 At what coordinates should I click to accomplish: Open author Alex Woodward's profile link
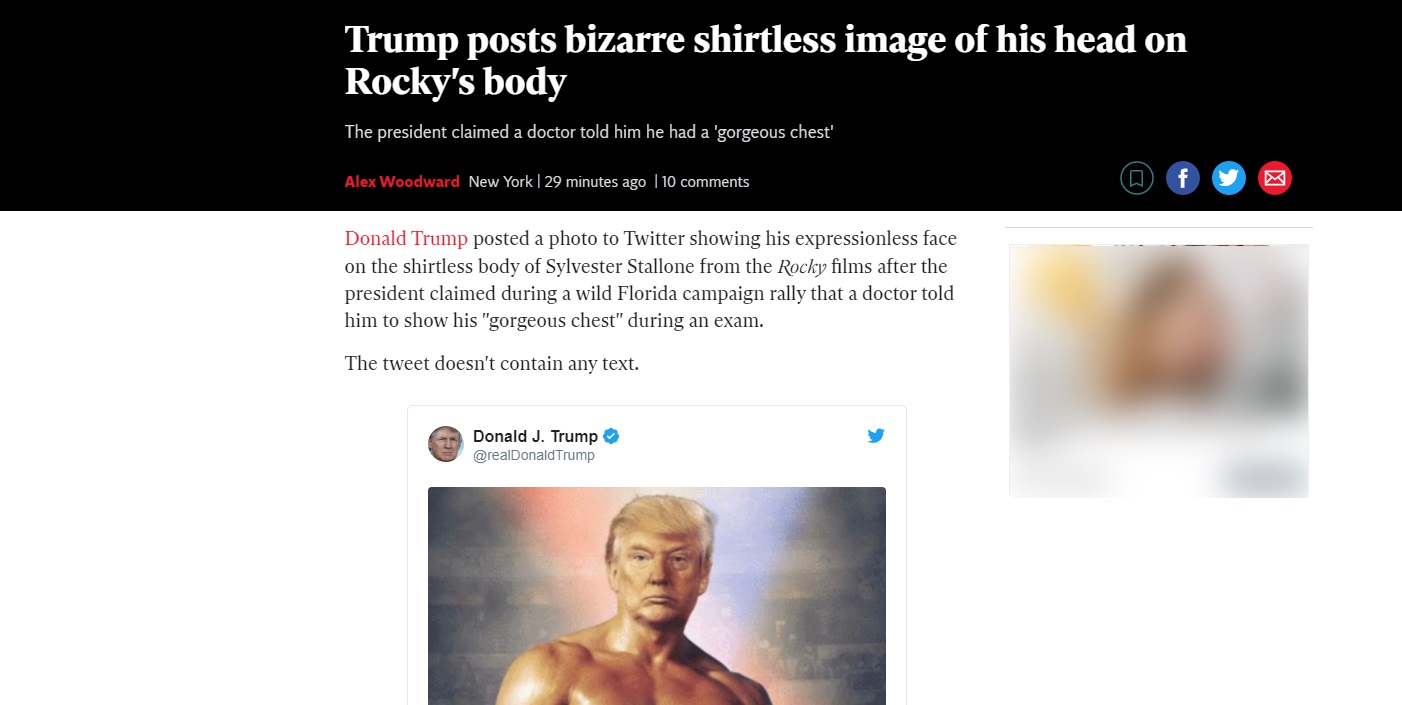[402, 182]
